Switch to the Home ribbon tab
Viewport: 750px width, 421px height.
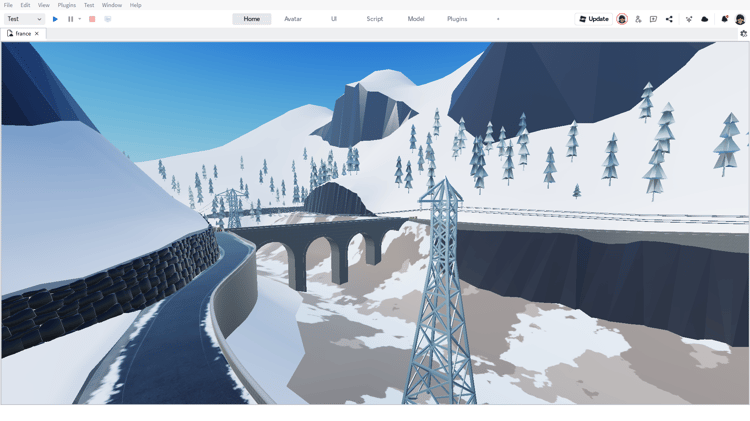tap(252, 19)
